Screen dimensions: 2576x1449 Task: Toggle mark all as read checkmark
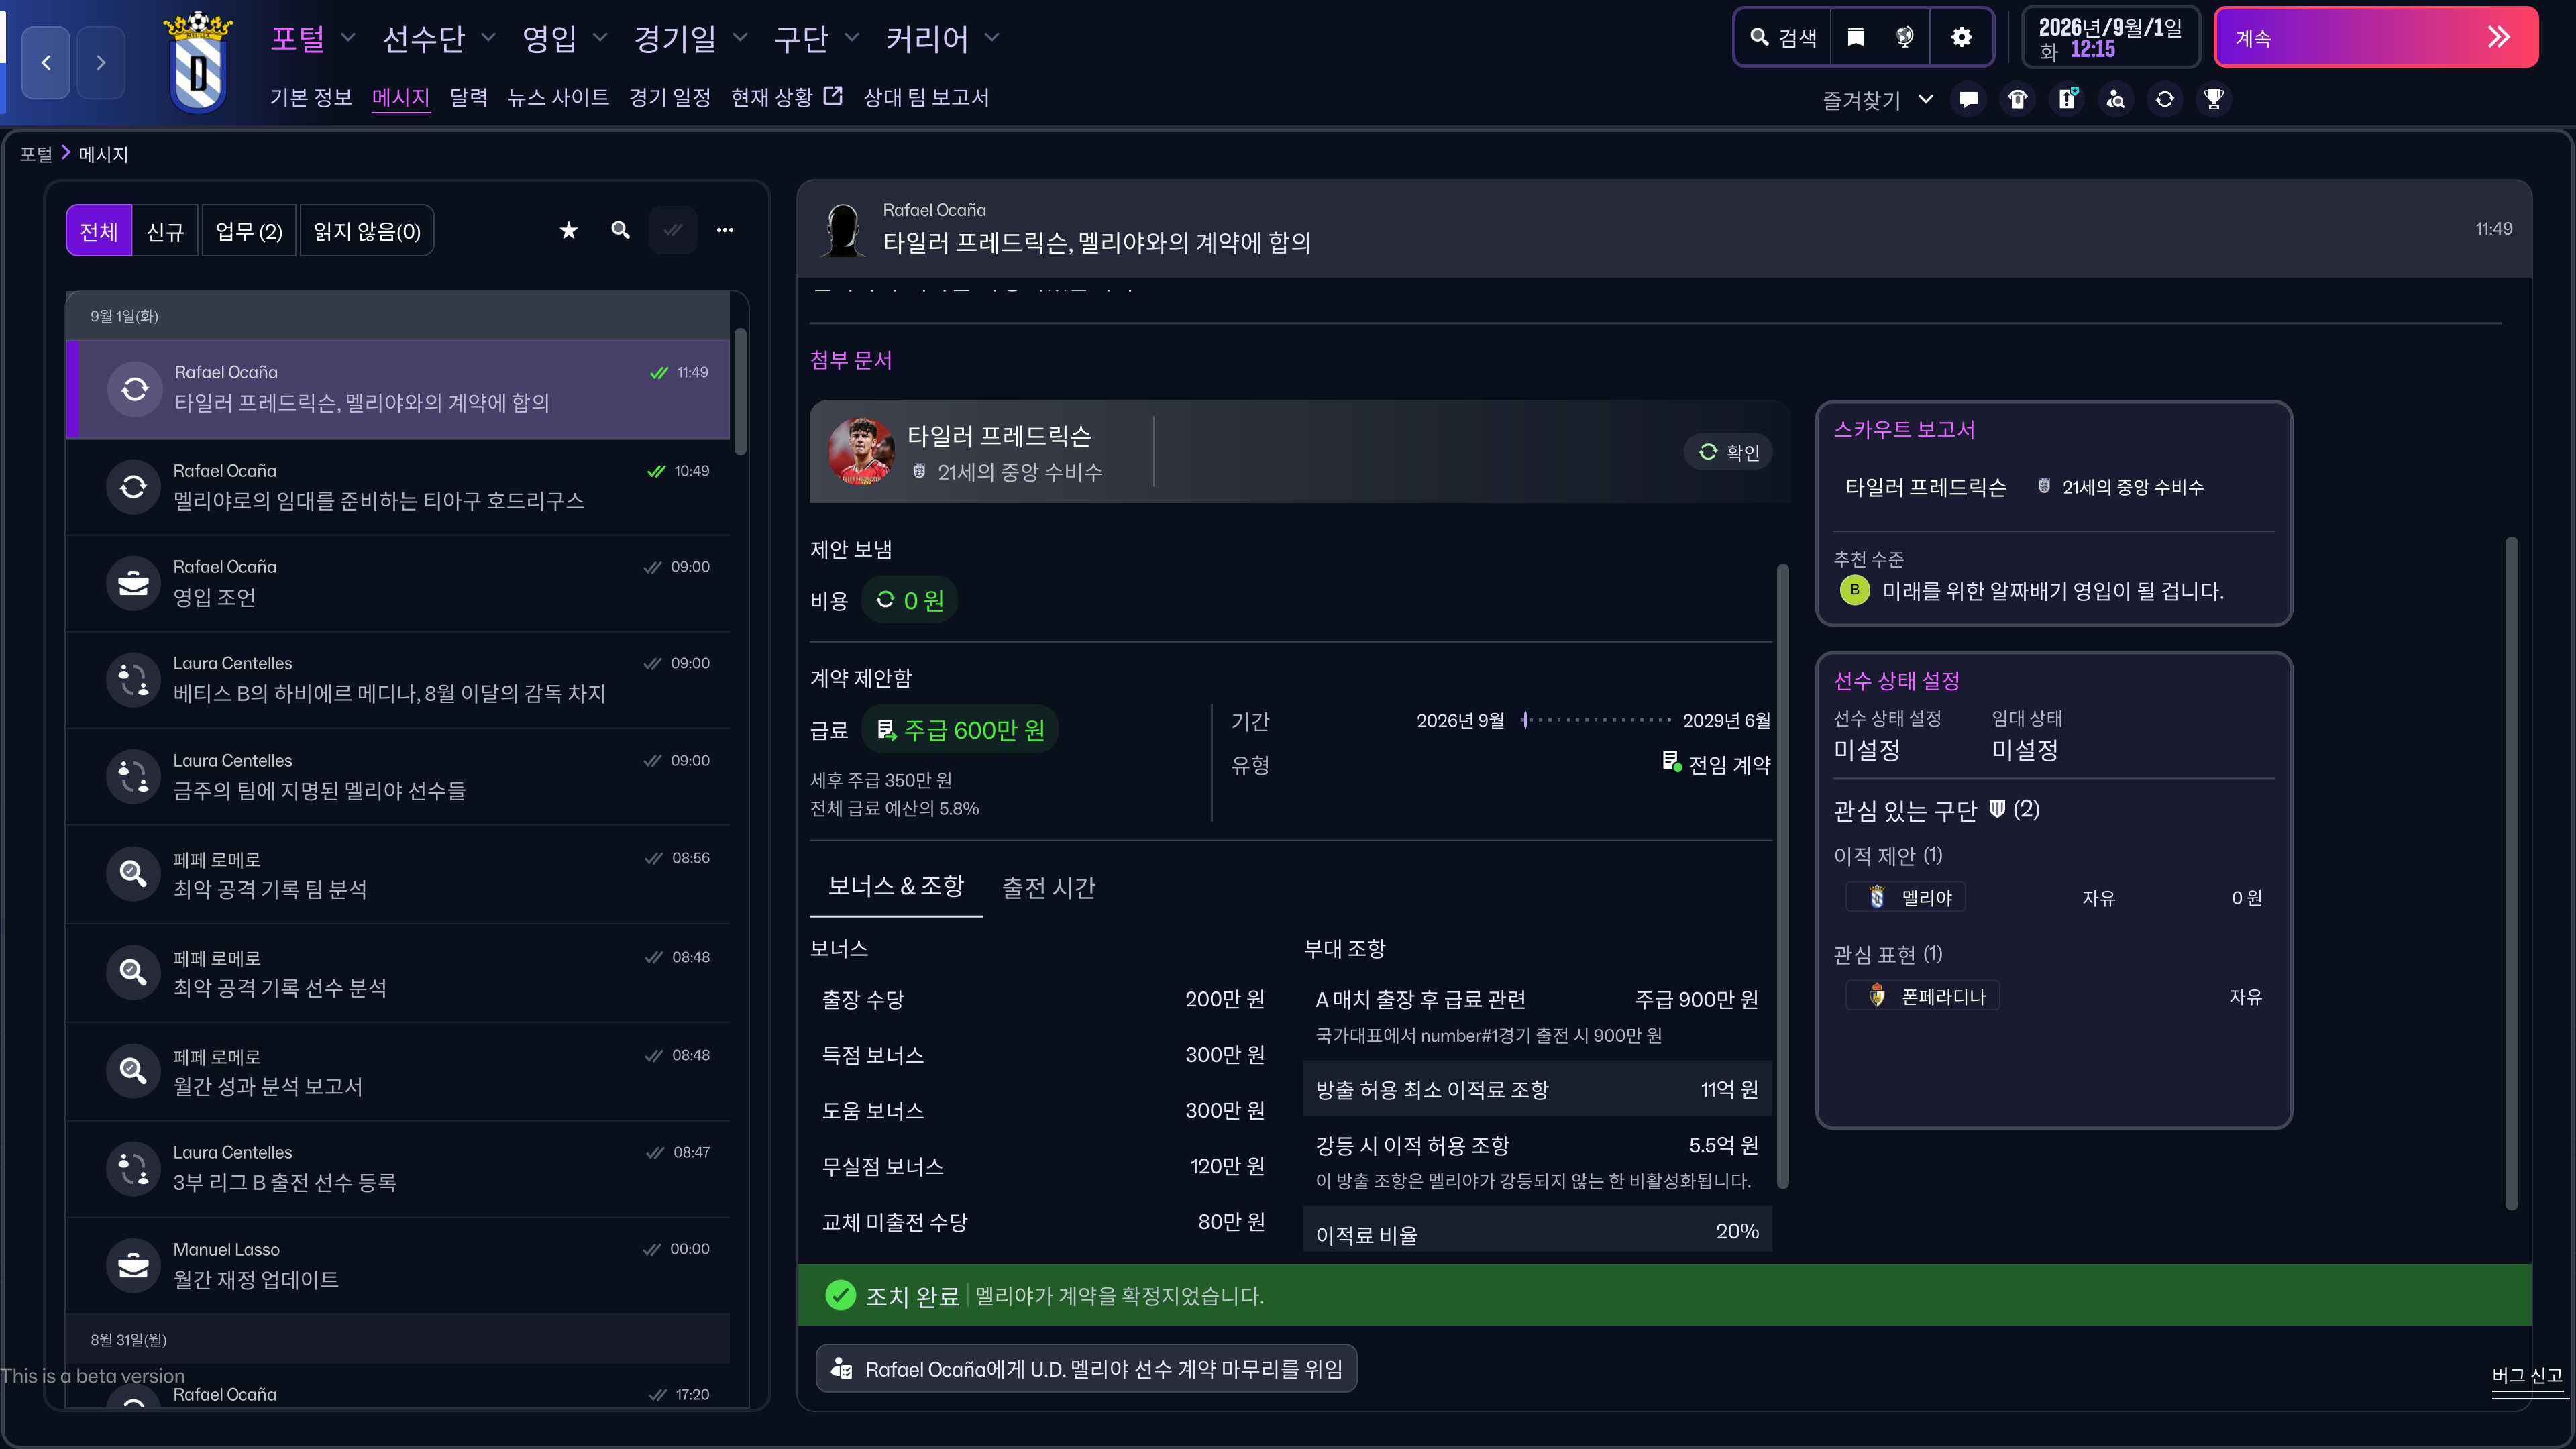(x=673, y=231)
